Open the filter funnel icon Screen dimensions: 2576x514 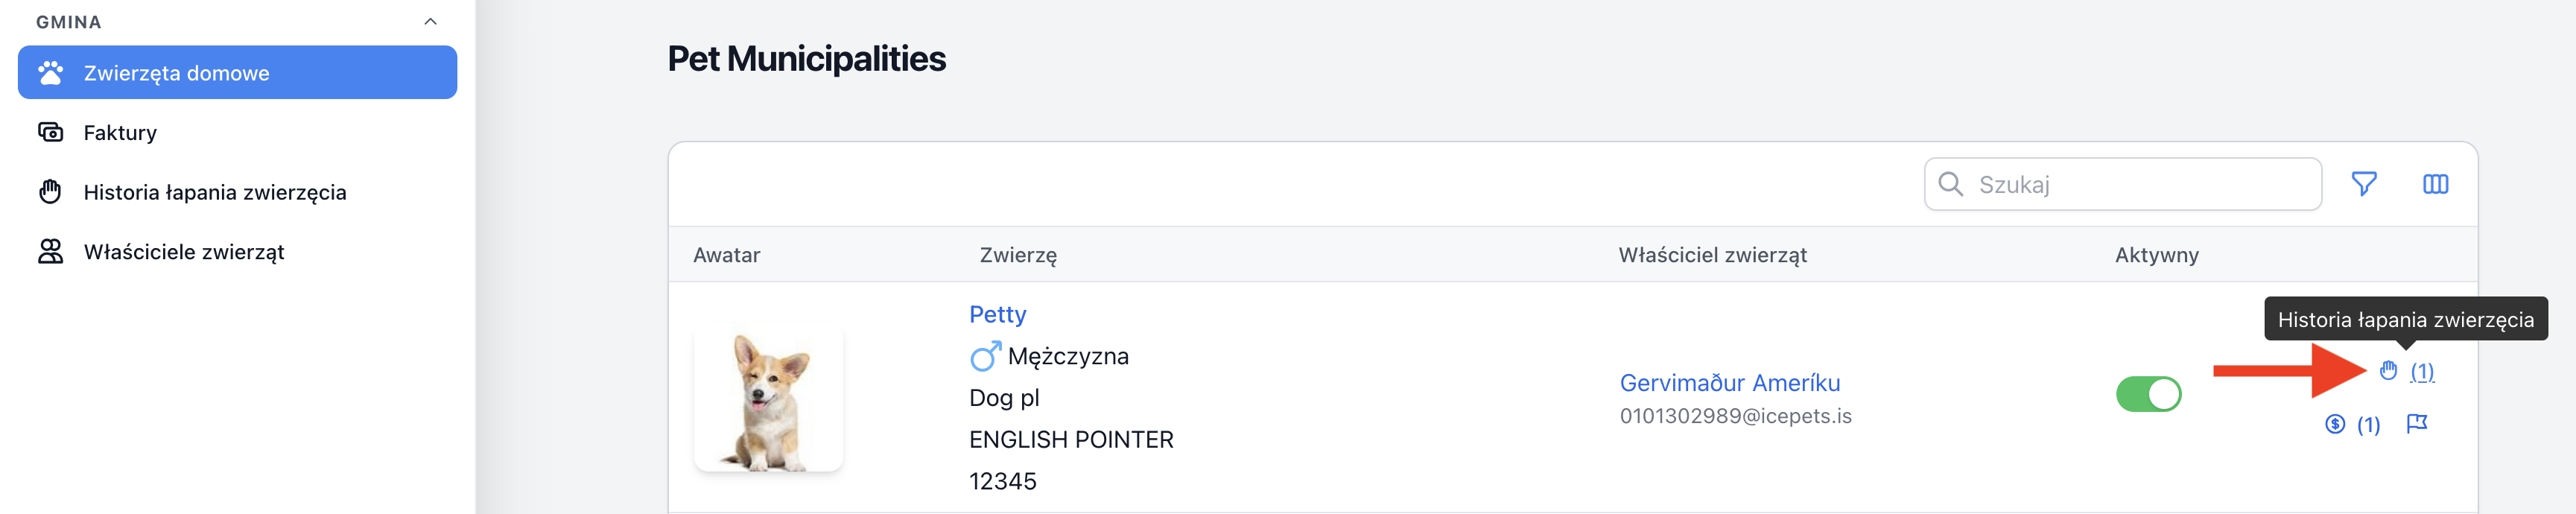[2364, 184]
